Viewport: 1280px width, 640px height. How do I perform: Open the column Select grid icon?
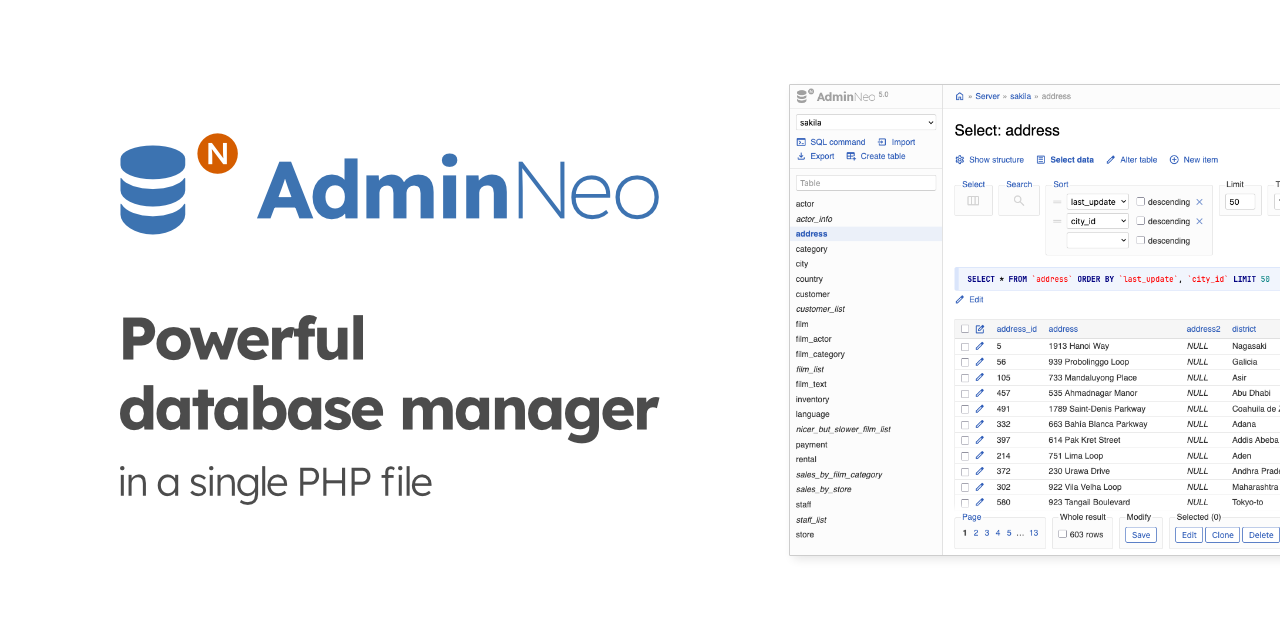tap(973, 200)
